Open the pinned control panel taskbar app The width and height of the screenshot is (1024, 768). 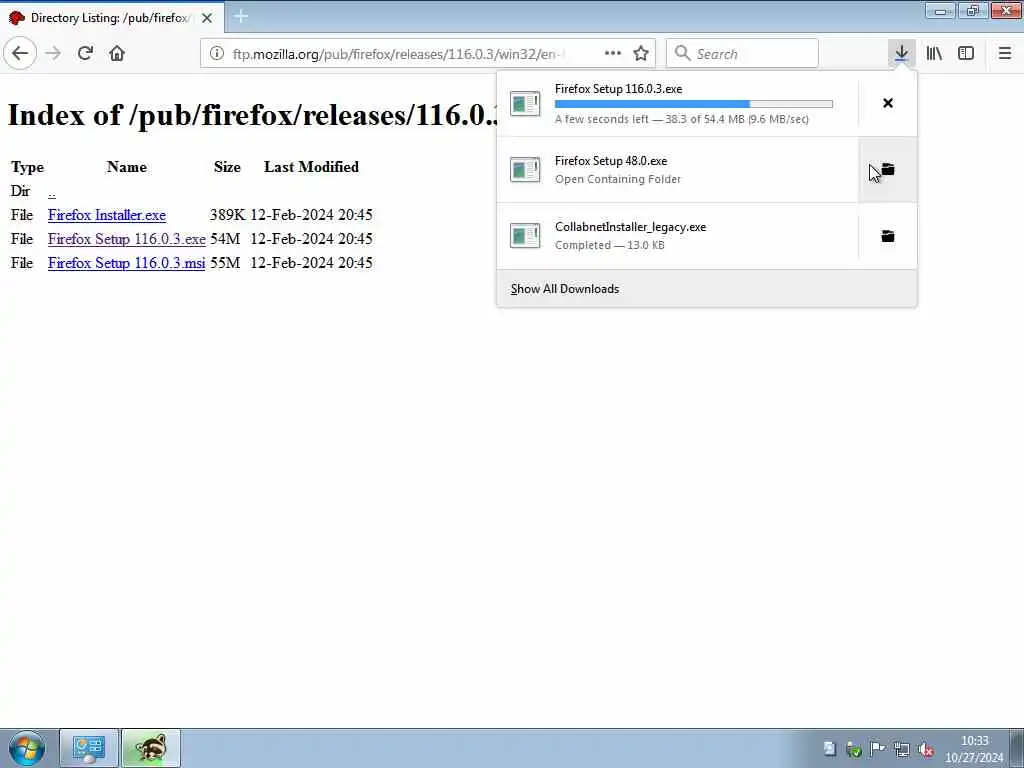[x=89, y=748]
